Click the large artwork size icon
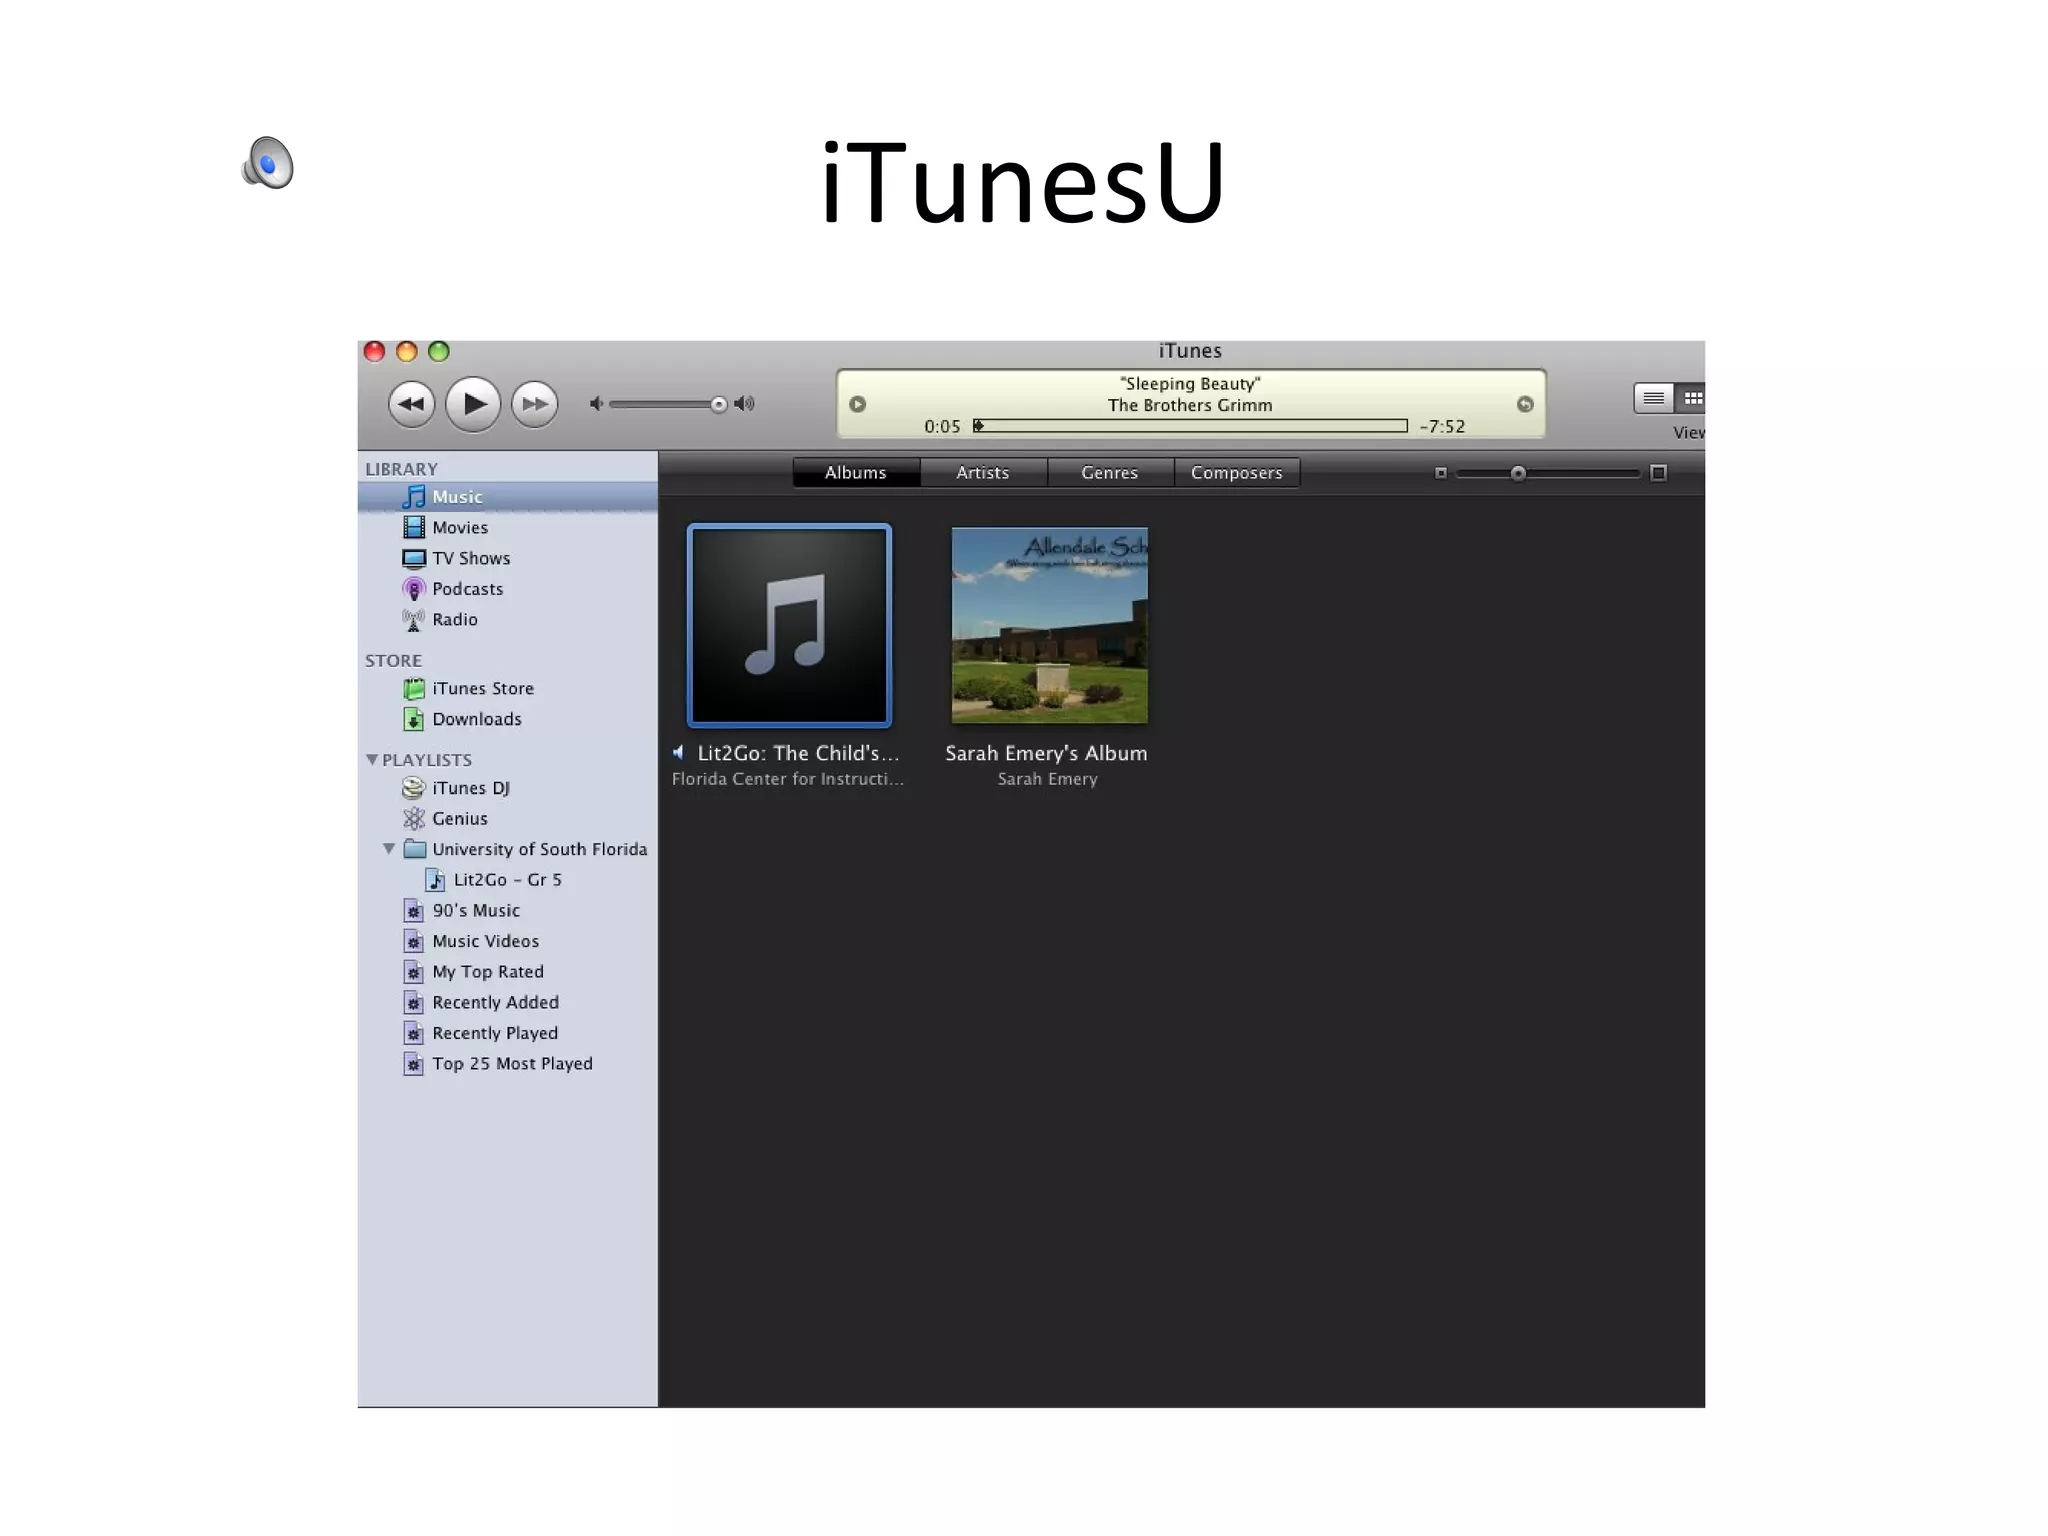 pyautogui.click(x=1658, y=473)
